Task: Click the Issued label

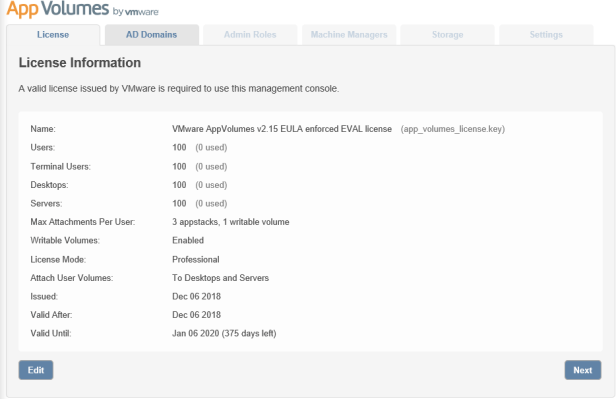Action: [x=44, y=297]
